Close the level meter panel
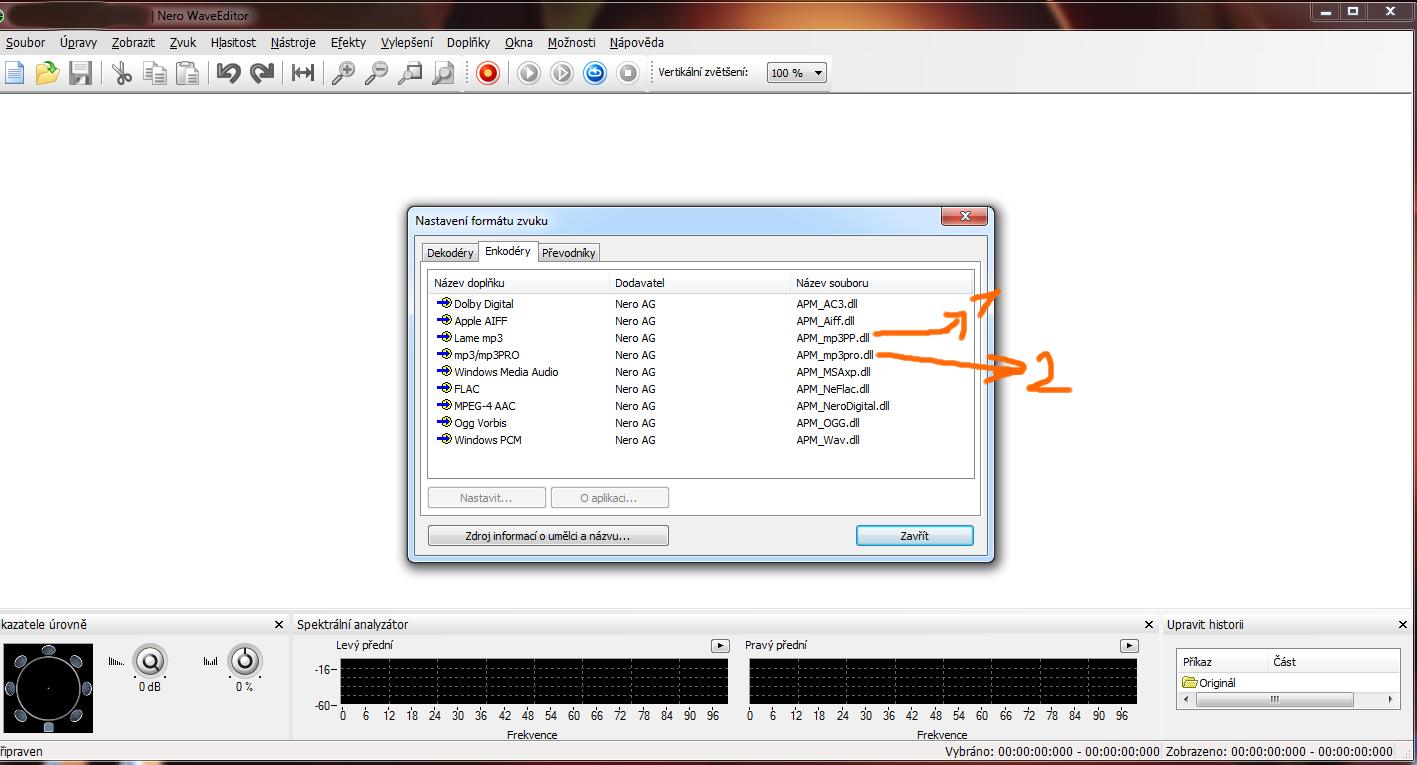 point(279,625)
